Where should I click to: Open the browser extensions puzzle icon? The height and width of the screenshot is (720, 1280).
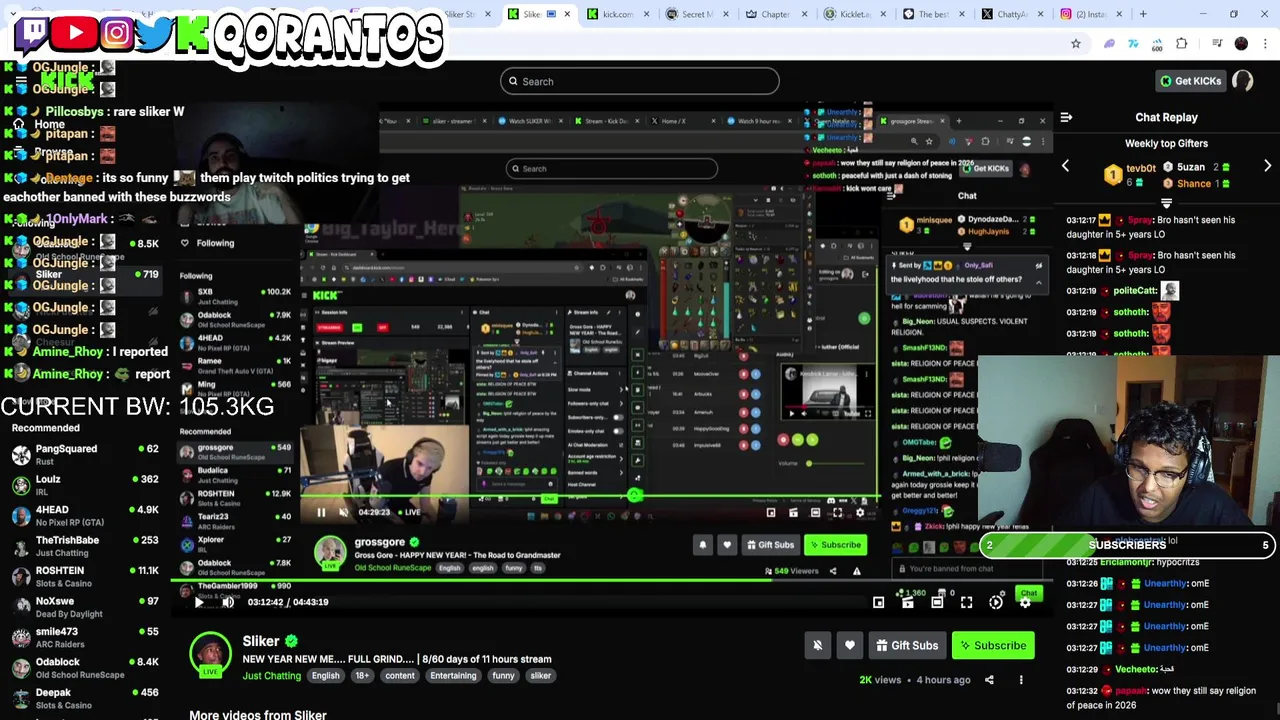[1182, 44]
